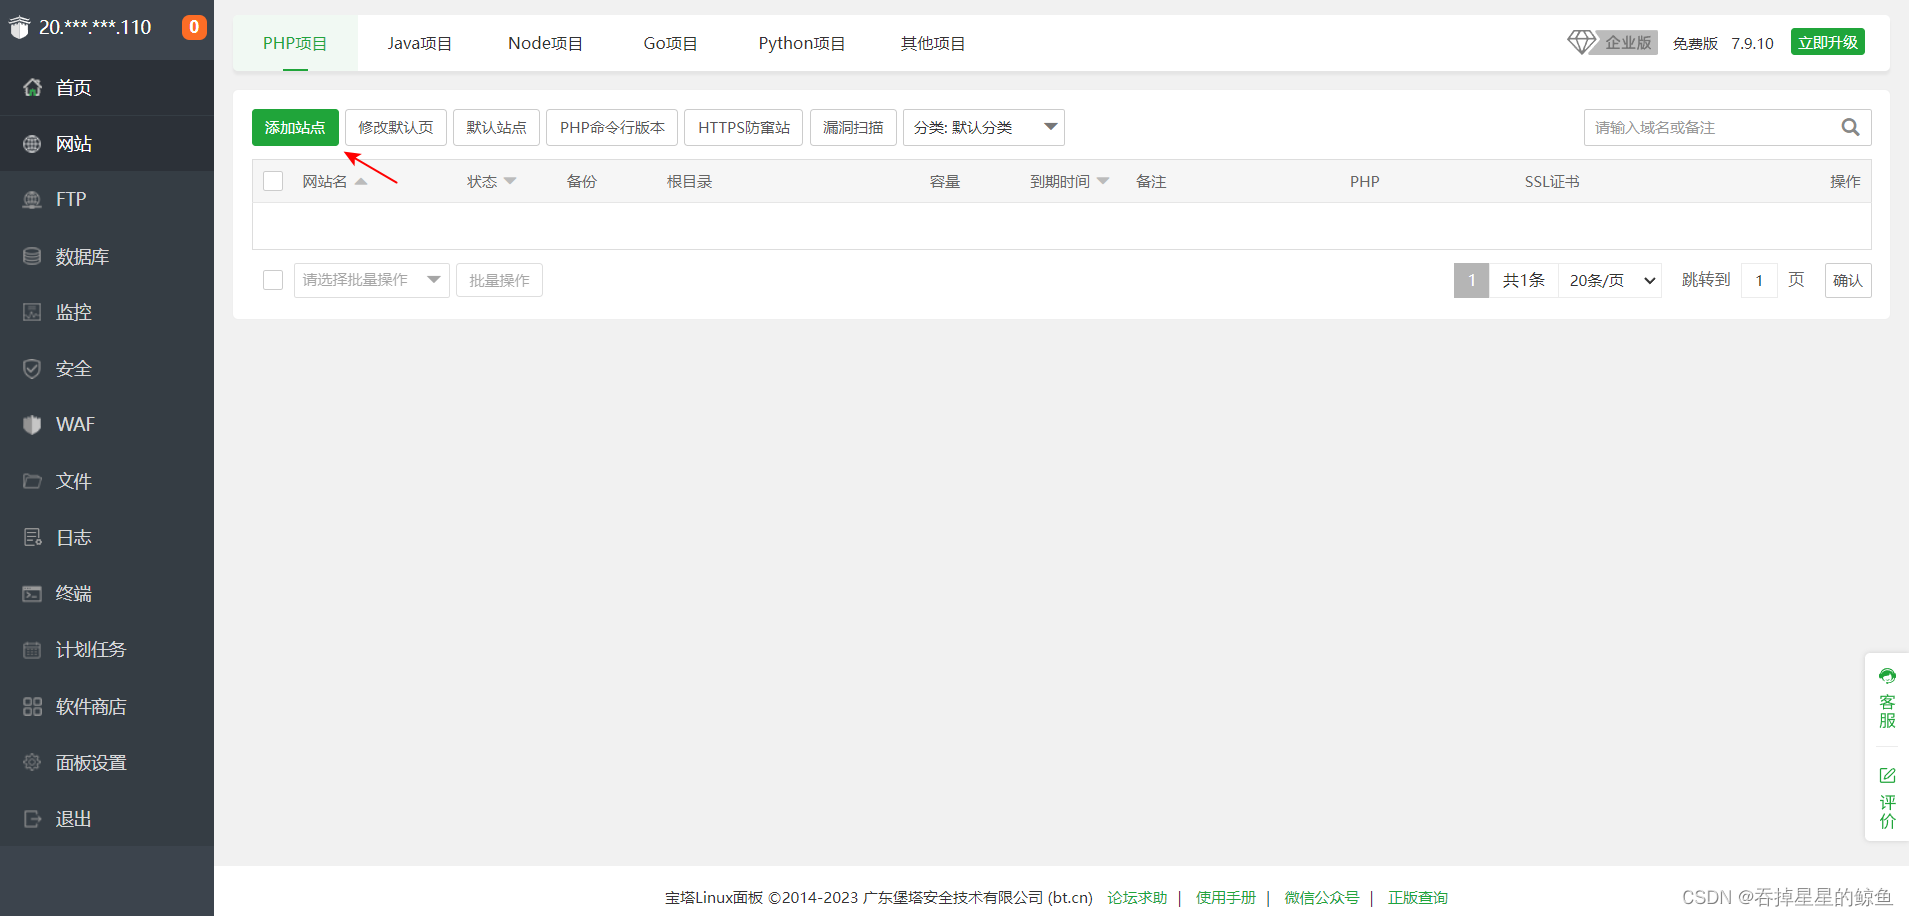Sort by 网站名 column arrow

click(x=361, y=181)
